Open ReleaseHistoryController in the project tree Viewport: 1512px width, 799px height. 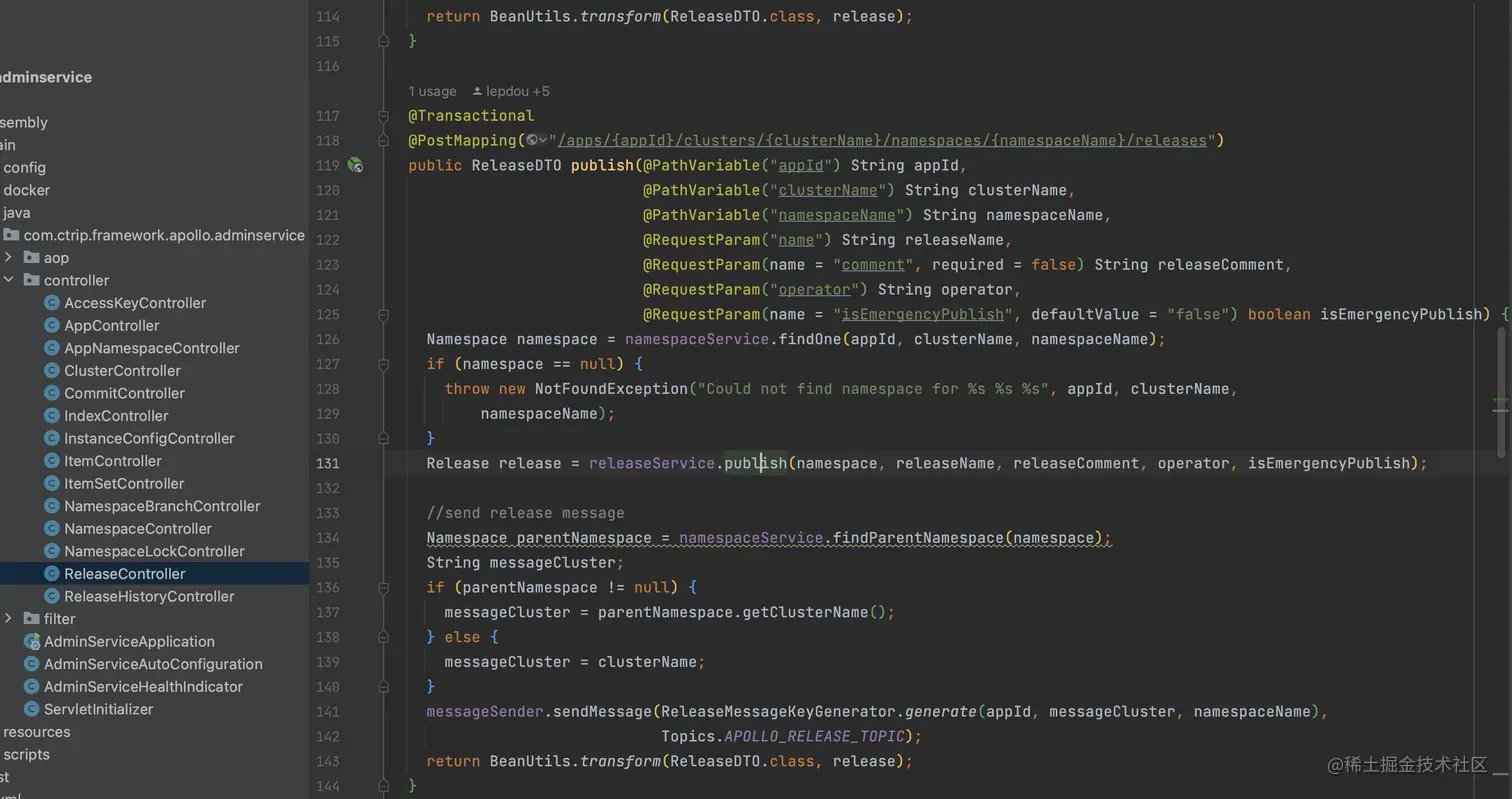[149, 596]
